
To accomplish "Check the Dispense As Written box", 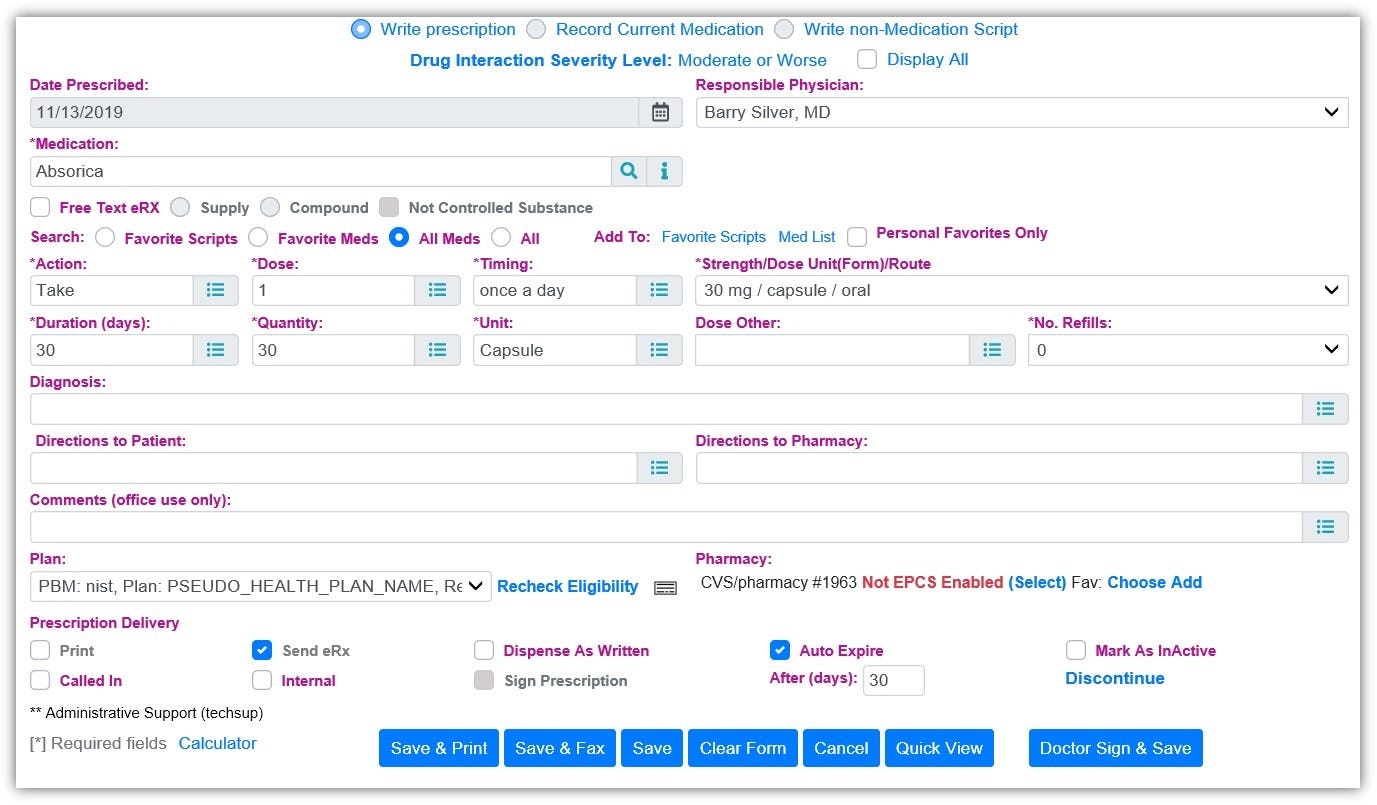I will [x=484, y=650].
